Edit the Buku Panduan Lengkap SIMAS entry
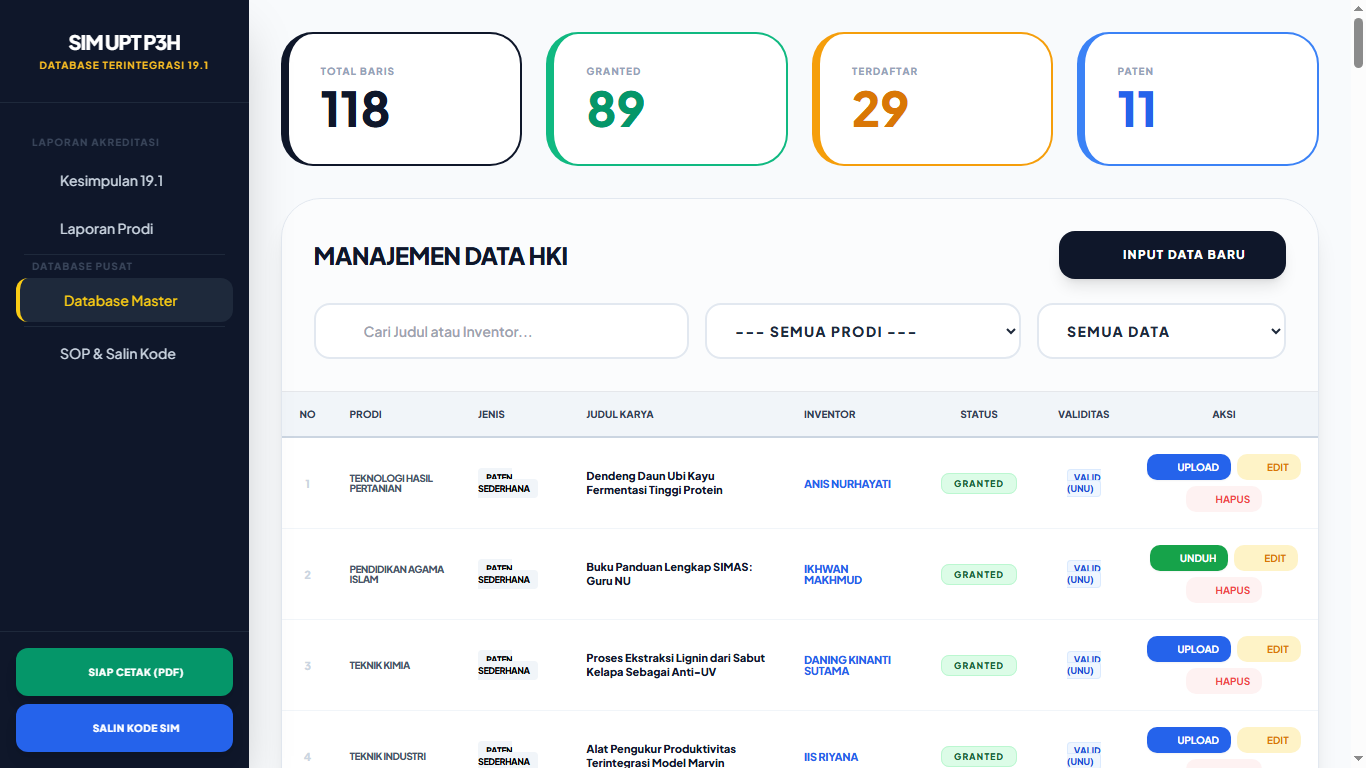1366x768 pixels. (x=1266, y=558)
